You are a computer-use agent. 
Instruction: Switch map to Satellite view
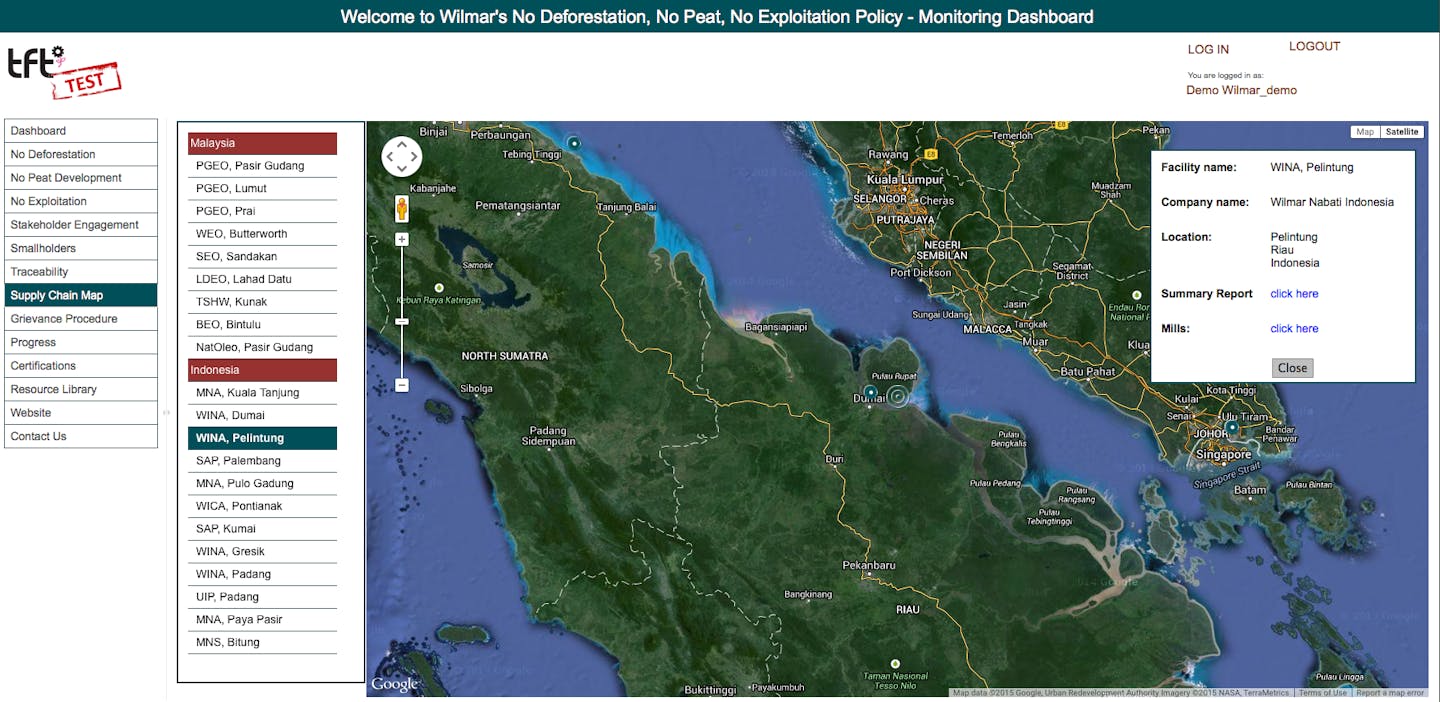pos(1401,132)
